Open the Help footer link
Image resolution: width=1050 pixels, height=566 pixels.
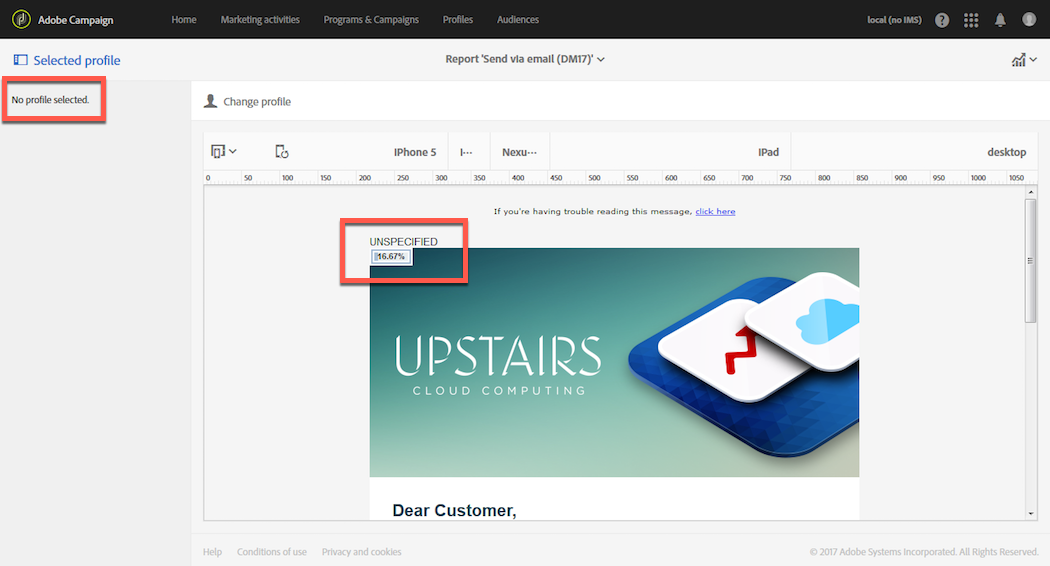212,552
